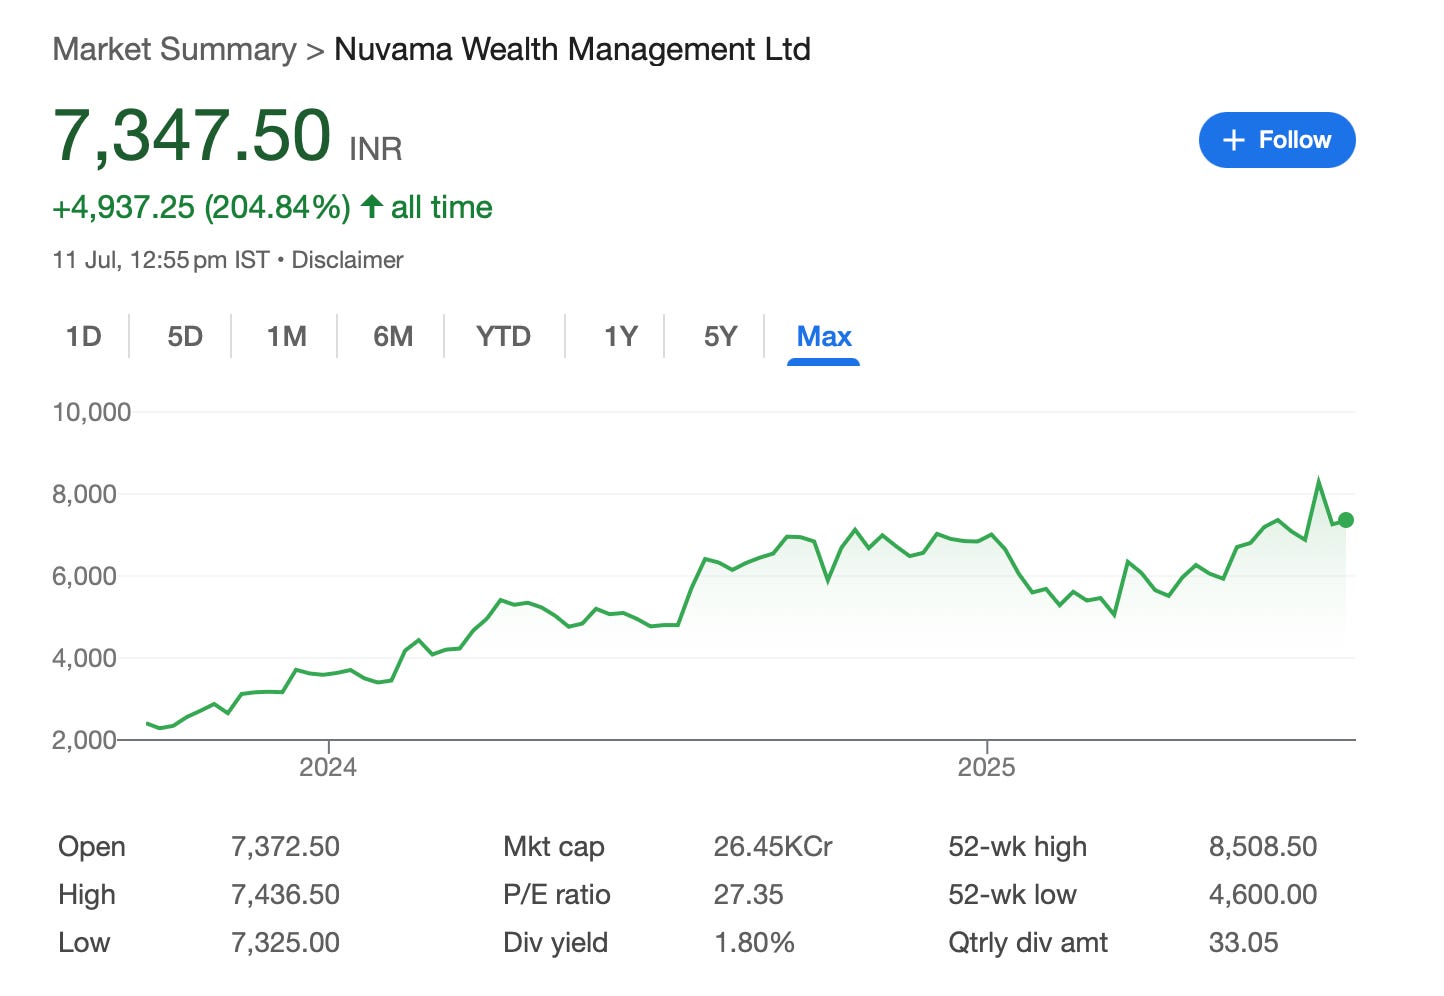Click the 52-wk high value 8,508.50
The width and height of the screenshot is (1444, 996).
point(1263,846)
